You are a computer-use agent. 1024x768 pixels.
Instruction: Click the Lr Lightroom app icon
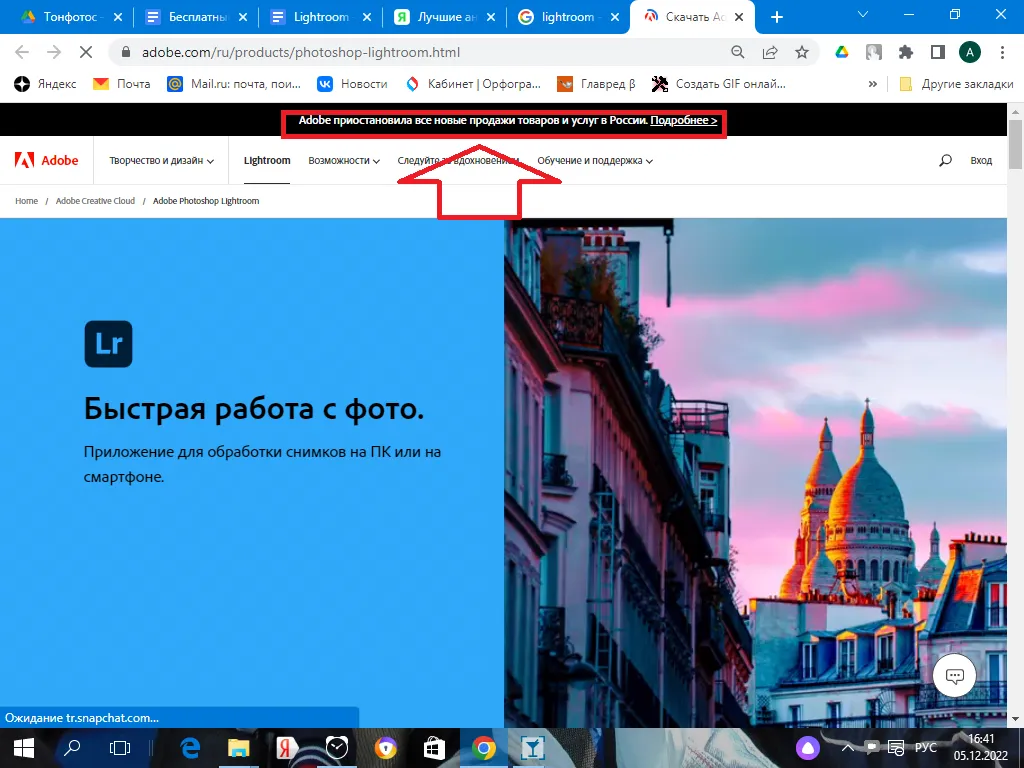point(108,344)
